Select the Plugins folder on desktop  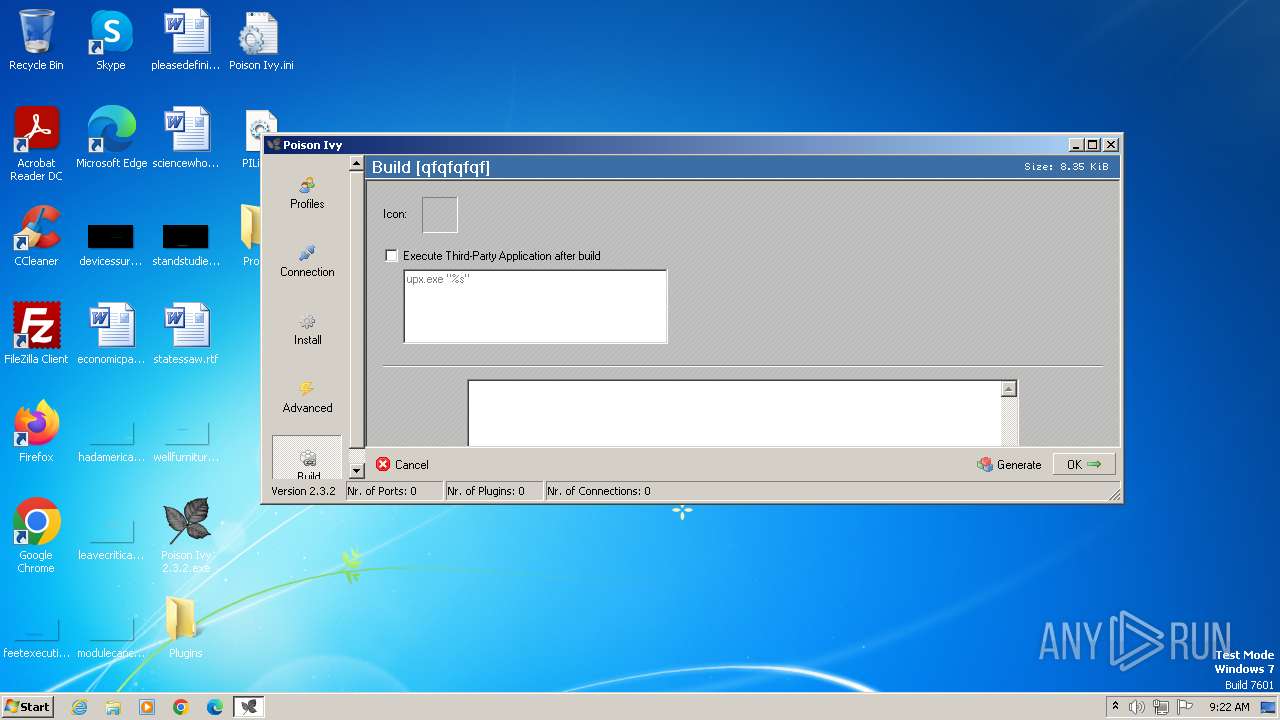(186, 628)
